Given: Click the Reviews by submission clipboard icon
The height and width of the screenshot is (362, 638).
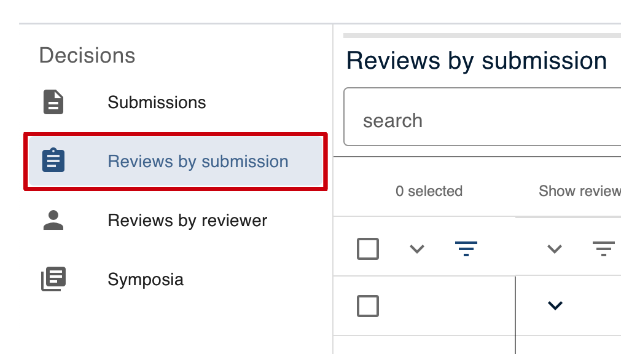Looking at the screenshot, I should [53, 161].
